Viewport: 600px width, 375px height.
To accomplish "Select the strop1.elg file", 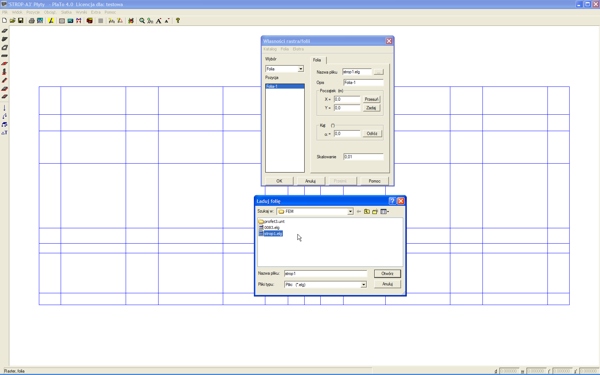I will pos(271,233).
